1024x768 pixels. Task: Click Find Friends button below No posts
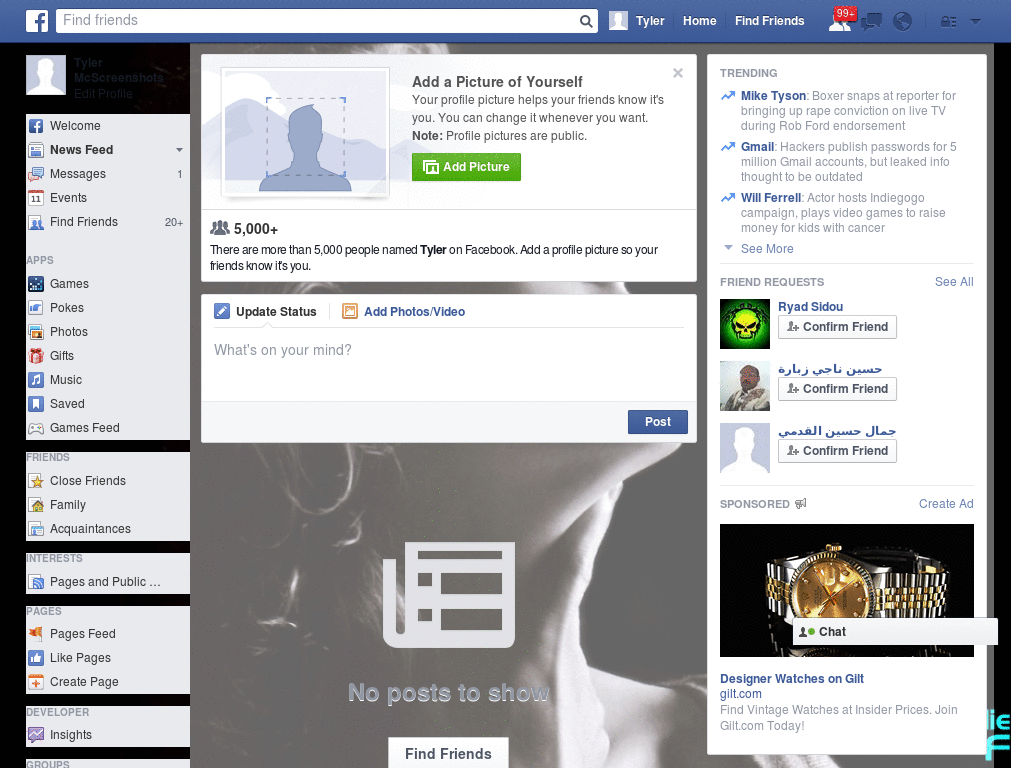448,754
